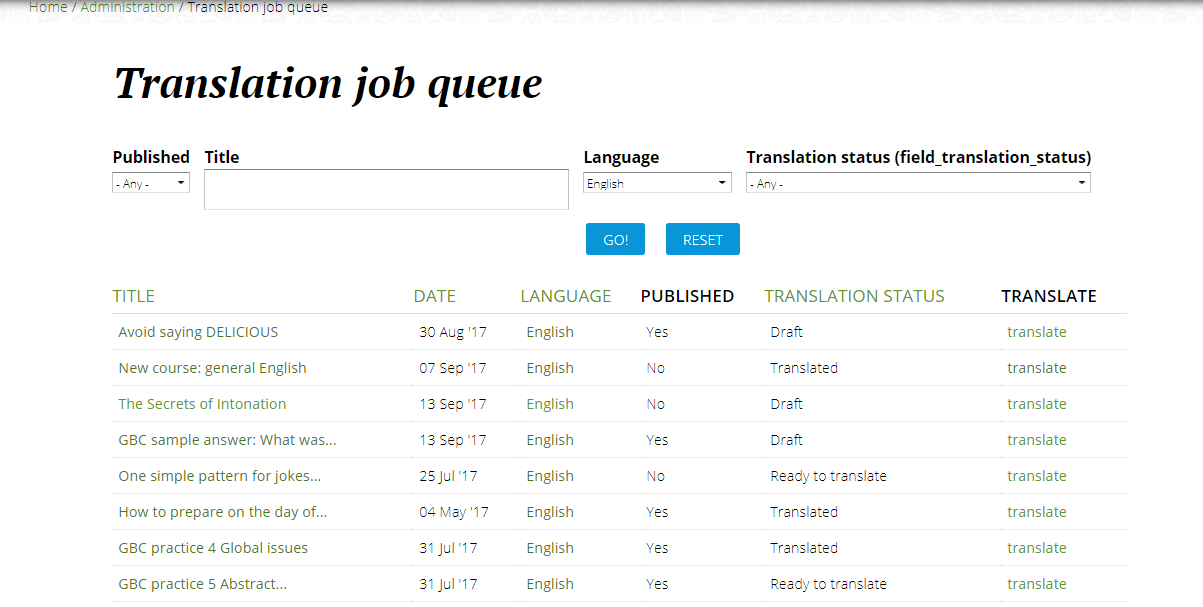Click into the Title filter text field
This screenshot has width=1203, height=607.
(x=386, y=190)
